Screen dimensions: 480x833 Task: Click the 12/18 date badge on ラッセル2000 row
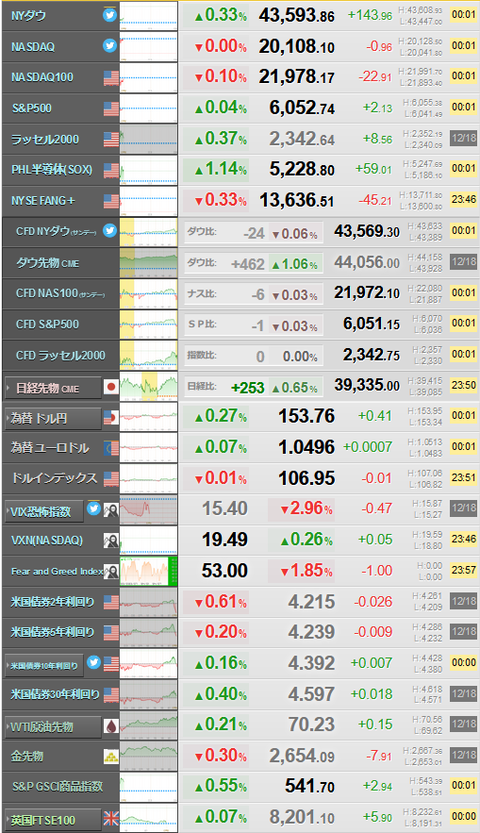(x=464, y=138)
